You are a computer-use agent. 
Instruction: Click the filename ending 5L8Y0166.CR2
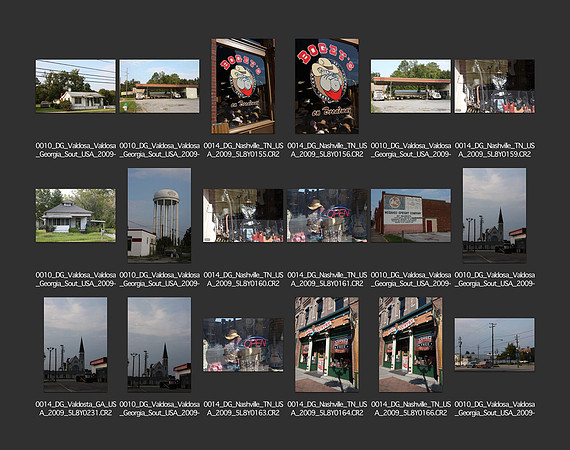[x=411, y=408]
